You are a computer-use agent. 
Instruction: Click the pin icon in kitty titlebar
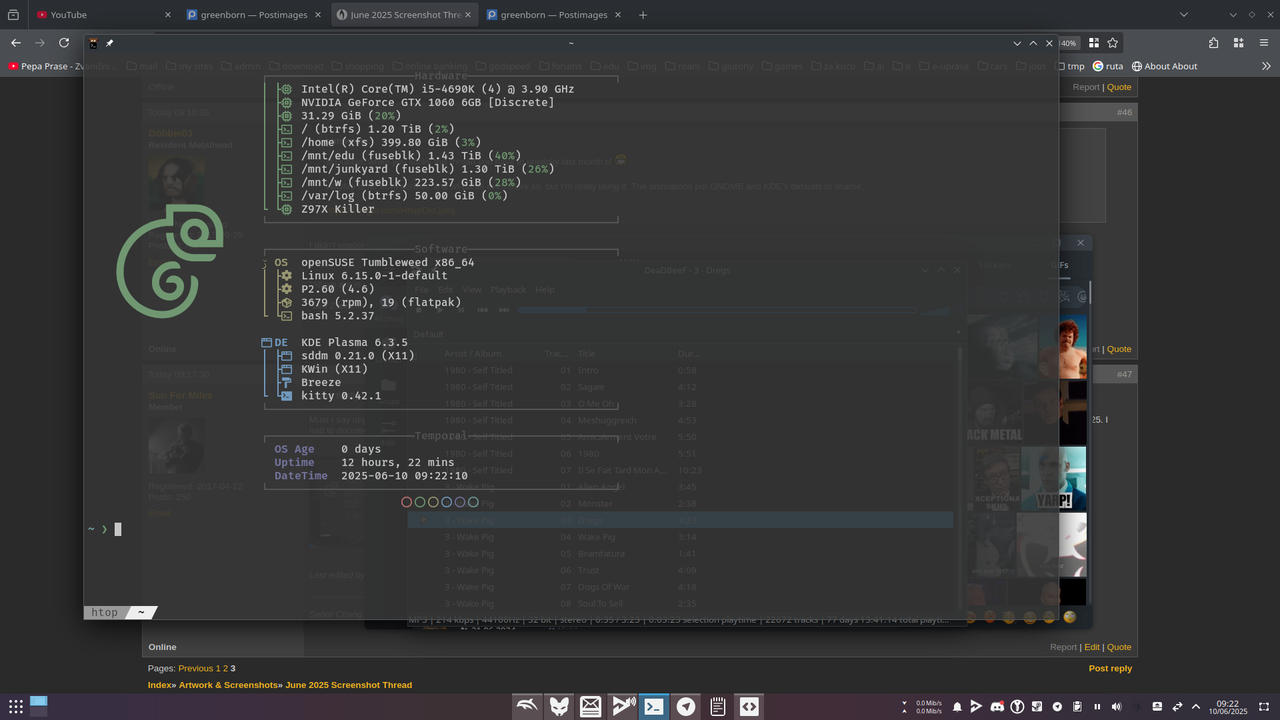point(109,43)
